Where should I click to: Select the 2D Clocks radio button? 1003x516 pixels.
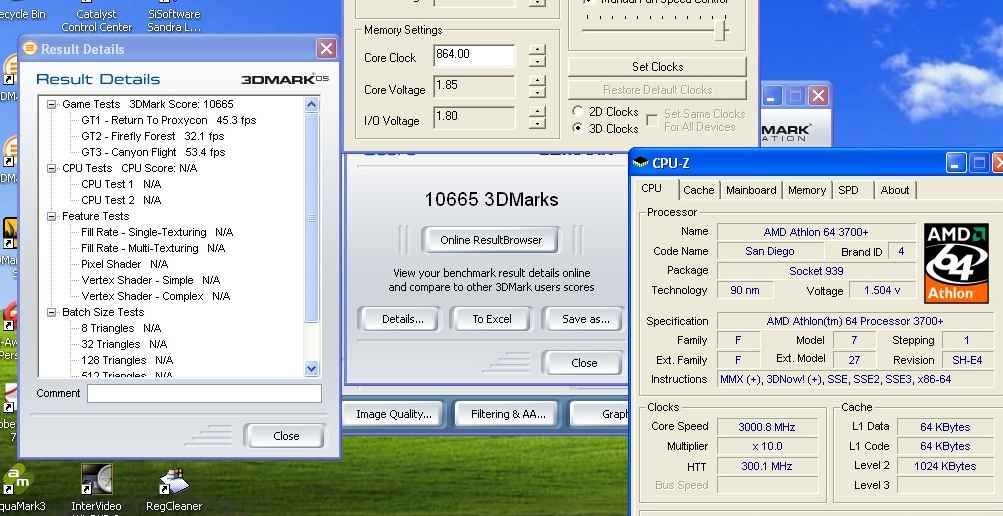578,112
